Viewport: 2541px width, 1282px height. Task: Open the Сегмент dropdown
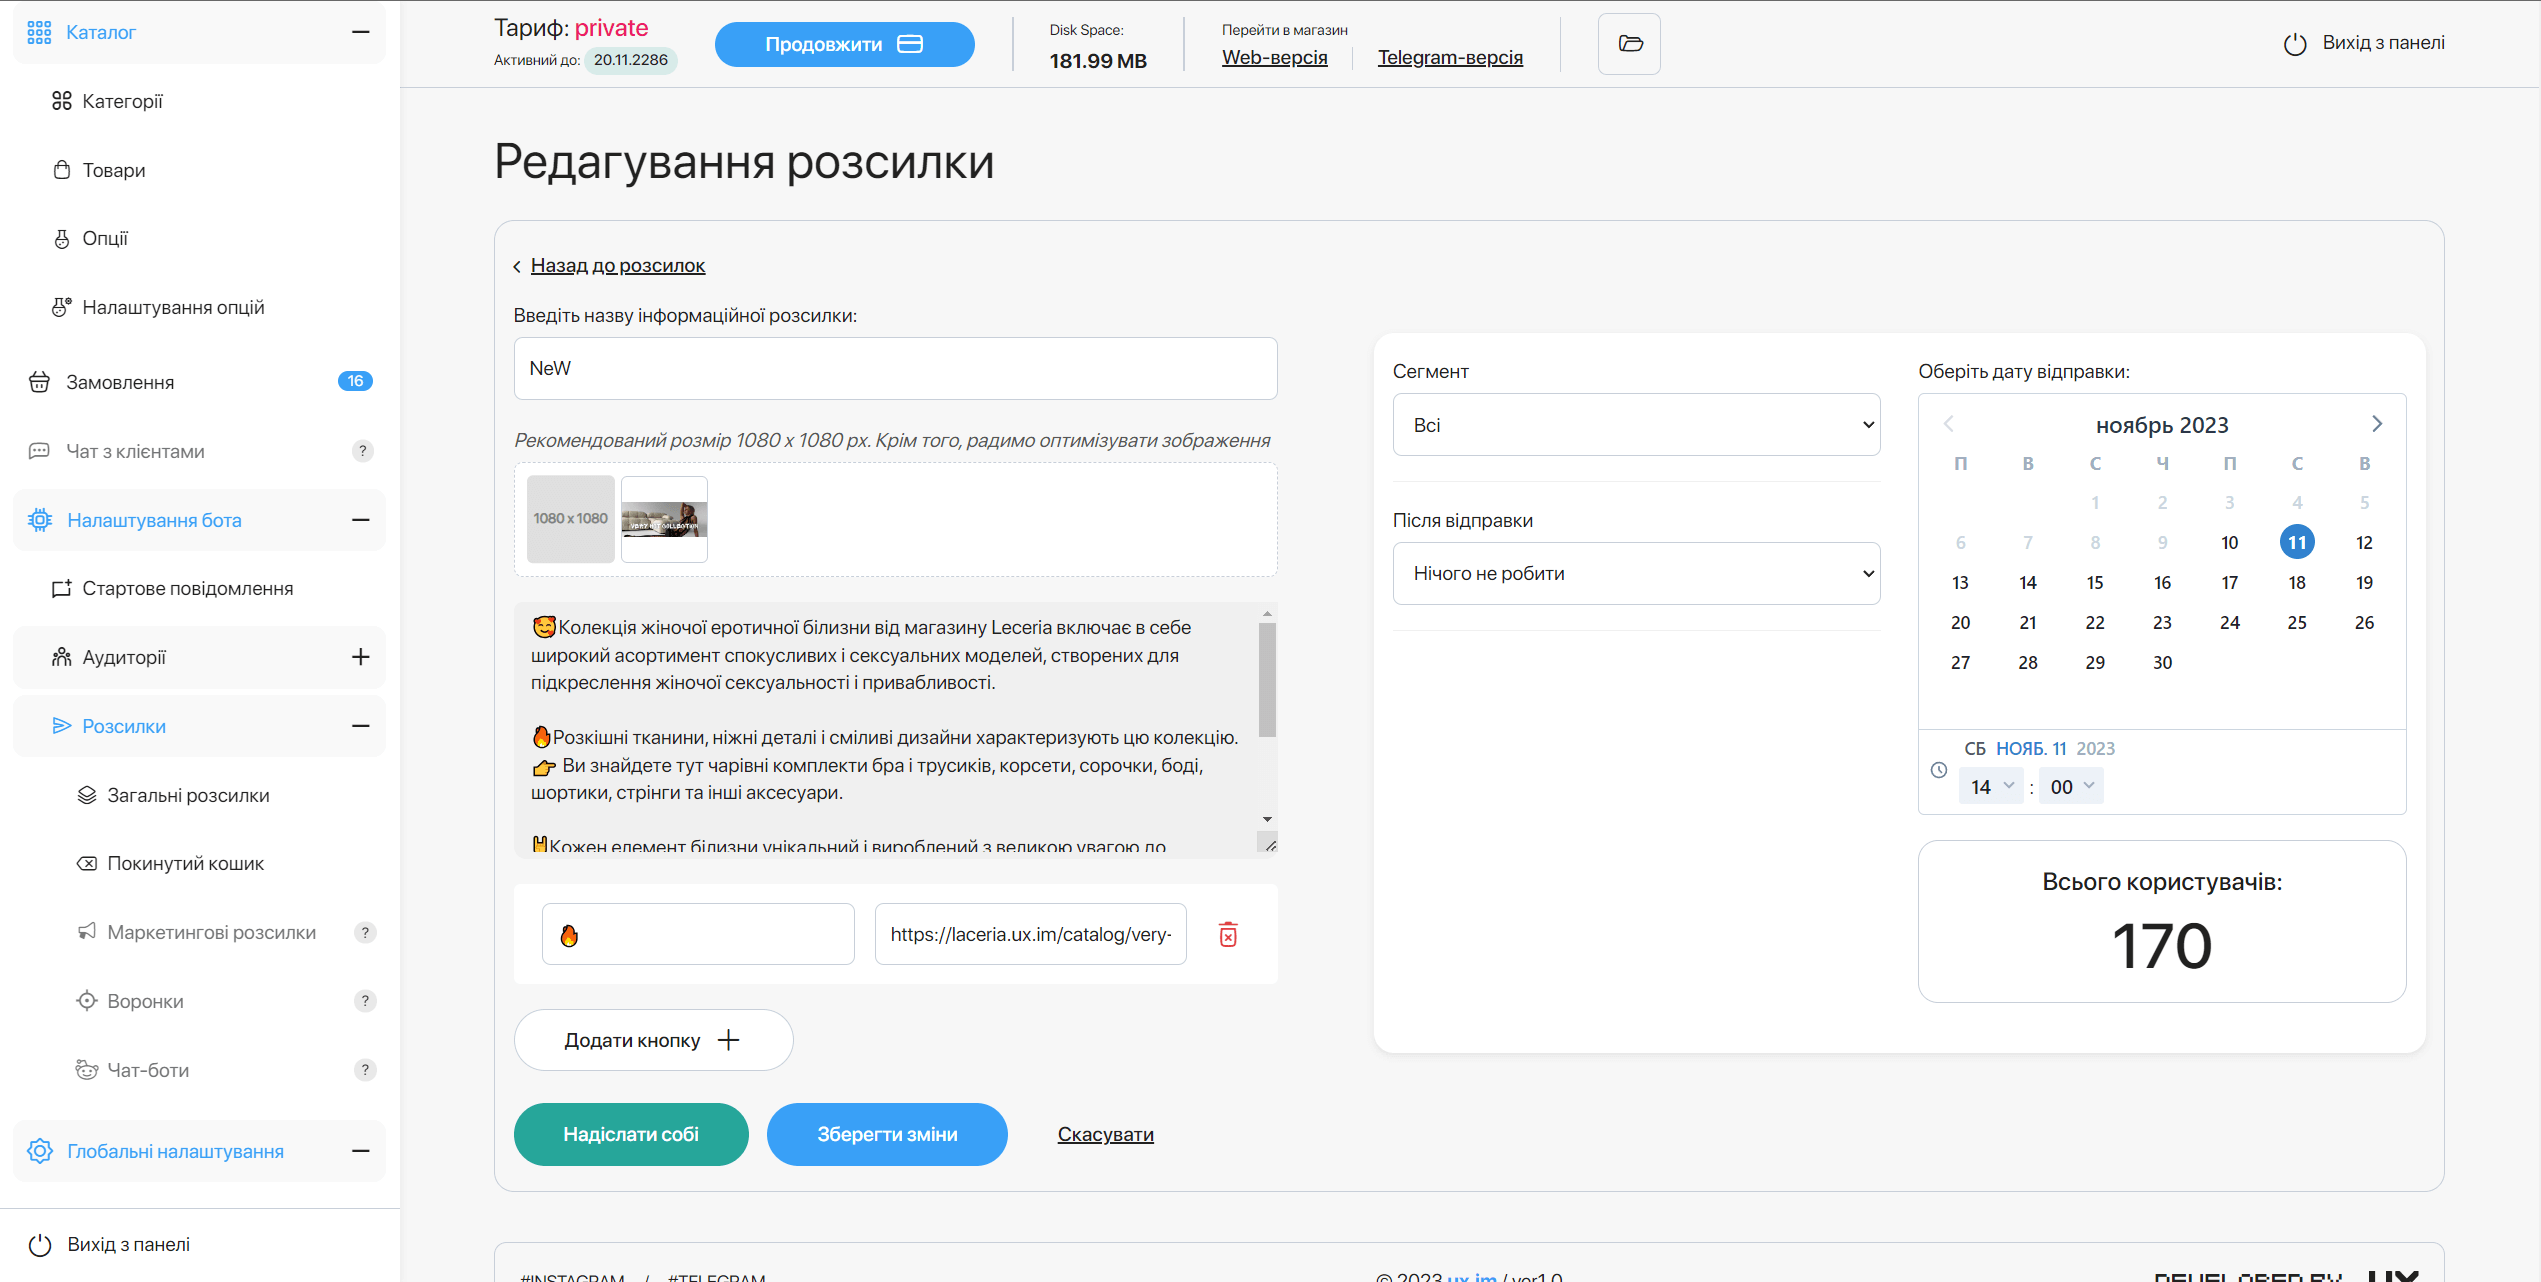pos(1636,425)
